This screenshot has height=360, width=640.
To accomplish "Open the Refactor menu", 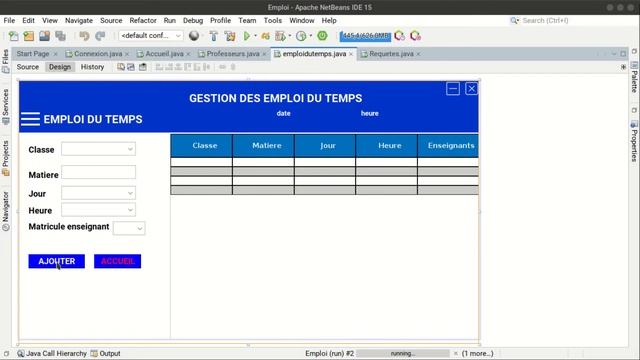I will pyautogui.click(x=143, y=20).
